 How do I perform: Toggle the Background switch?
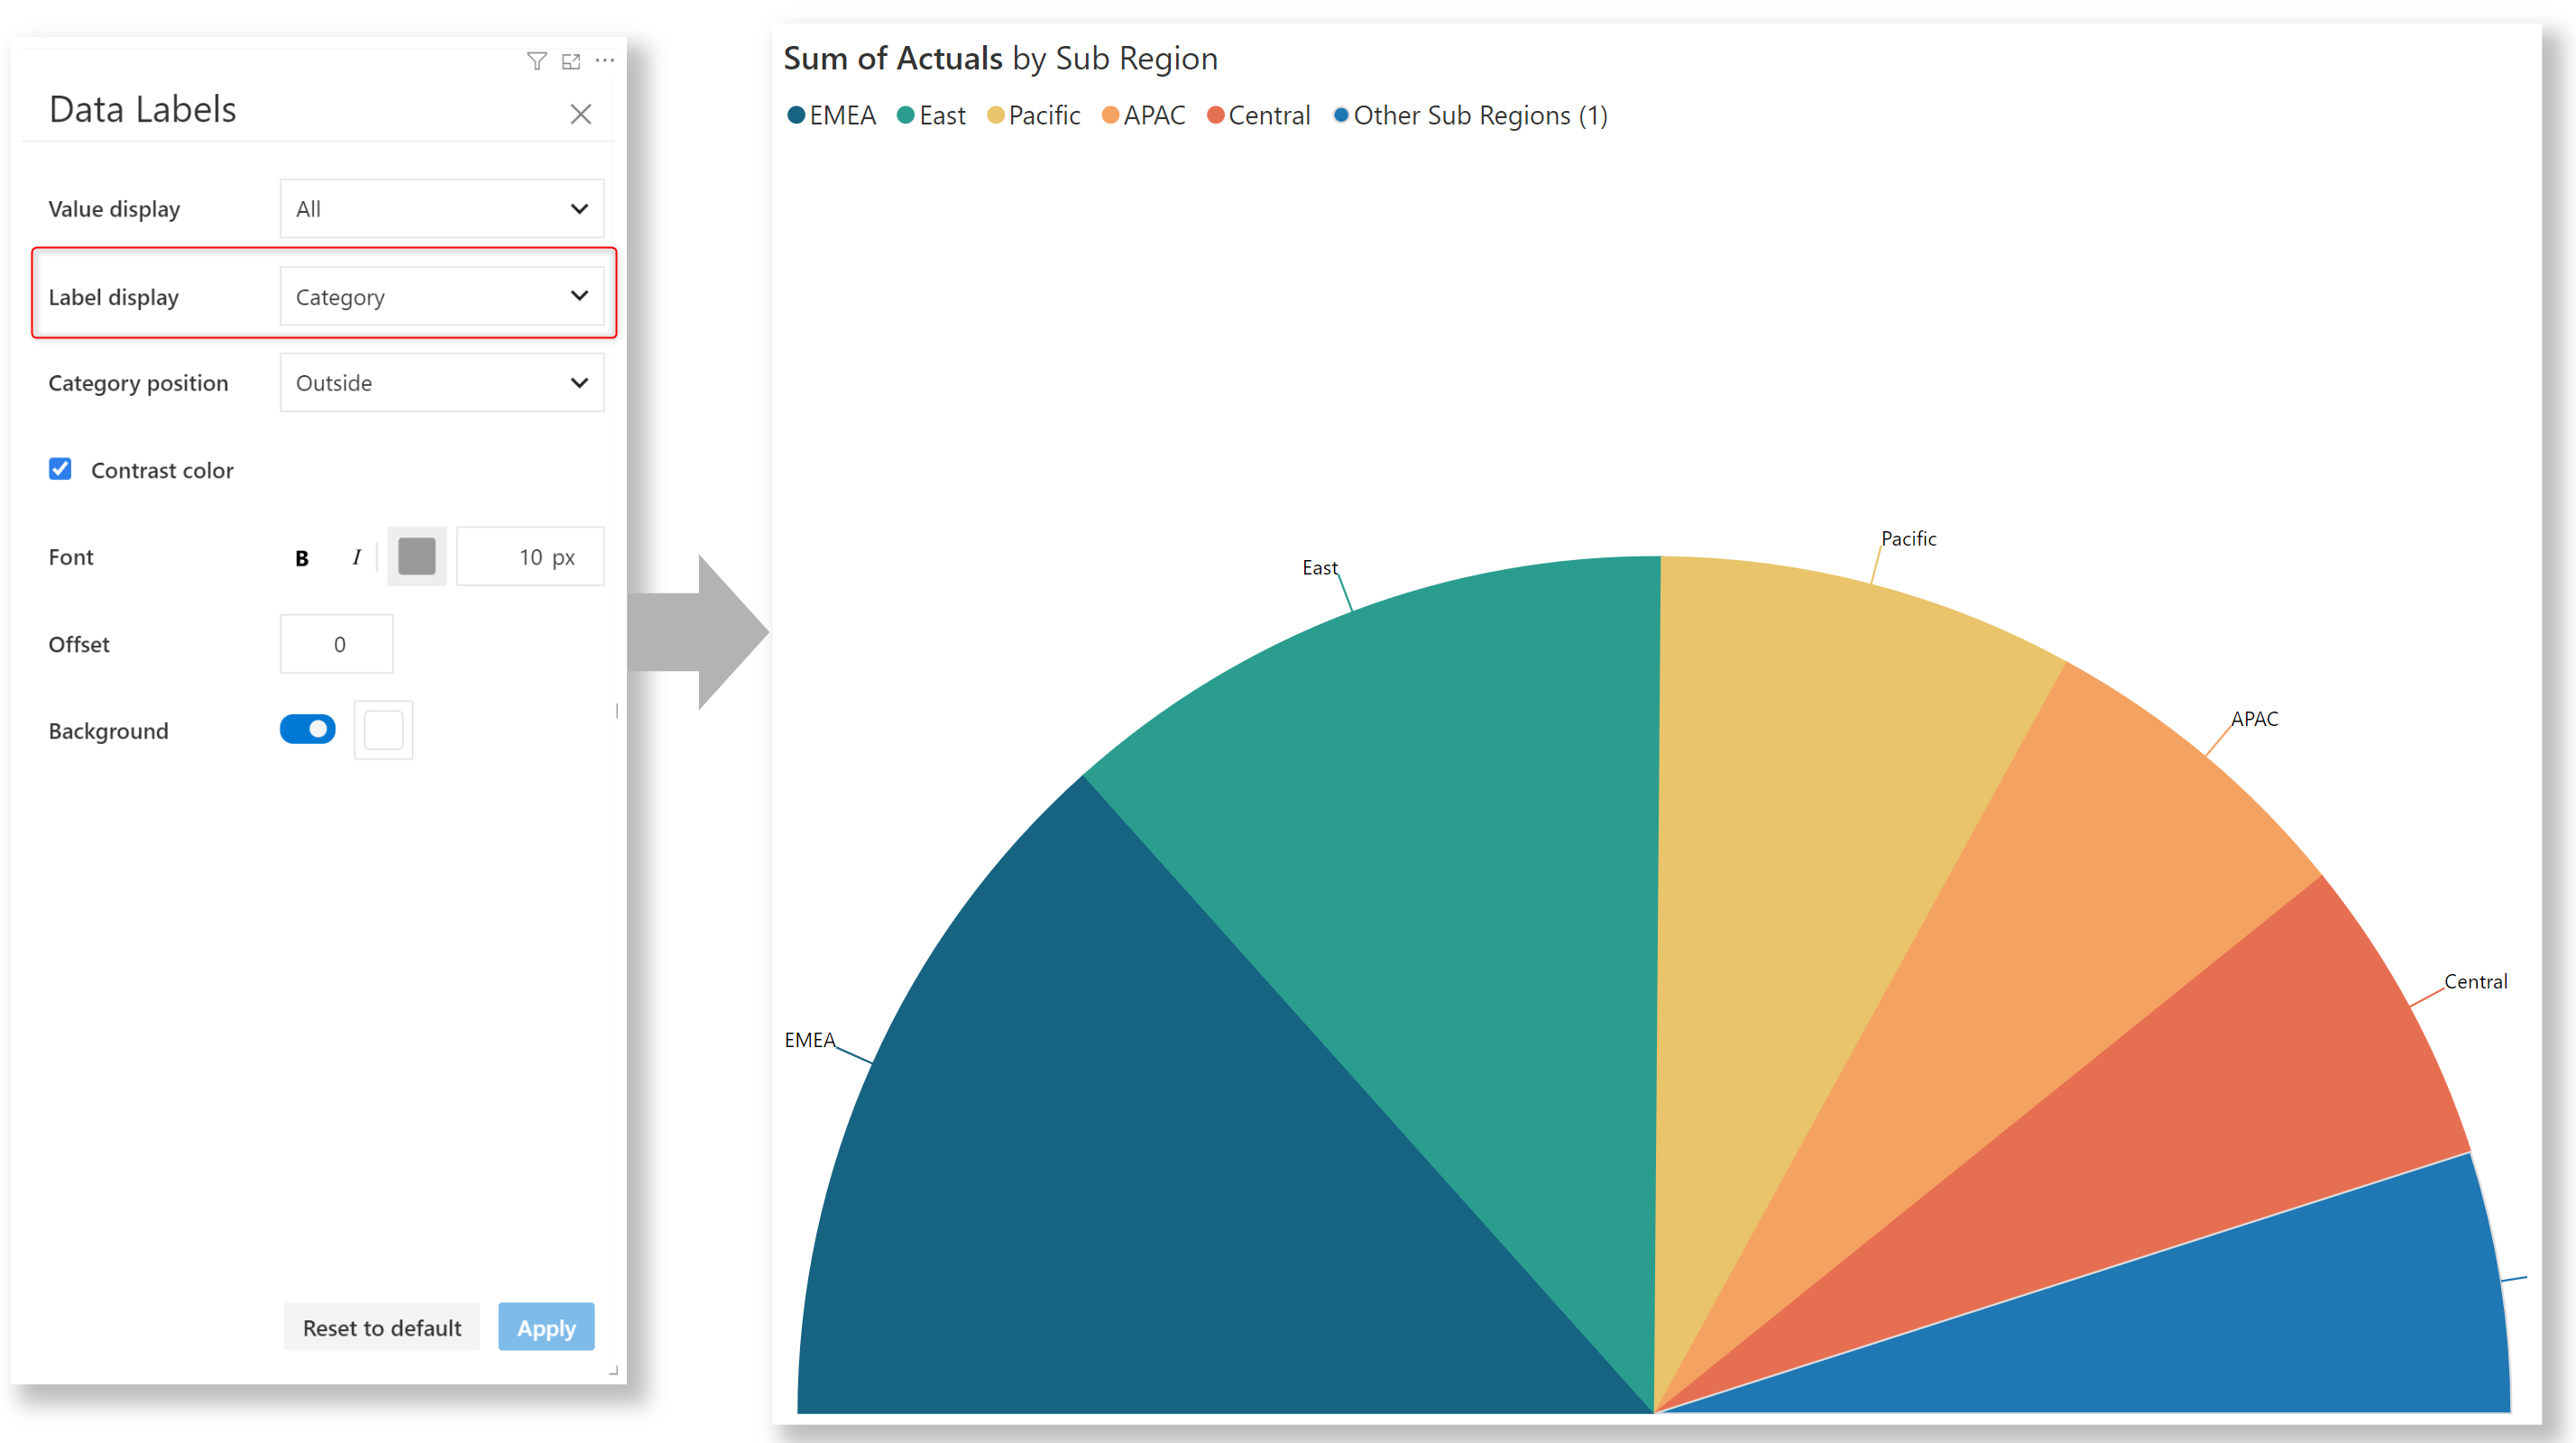(308, 729)
